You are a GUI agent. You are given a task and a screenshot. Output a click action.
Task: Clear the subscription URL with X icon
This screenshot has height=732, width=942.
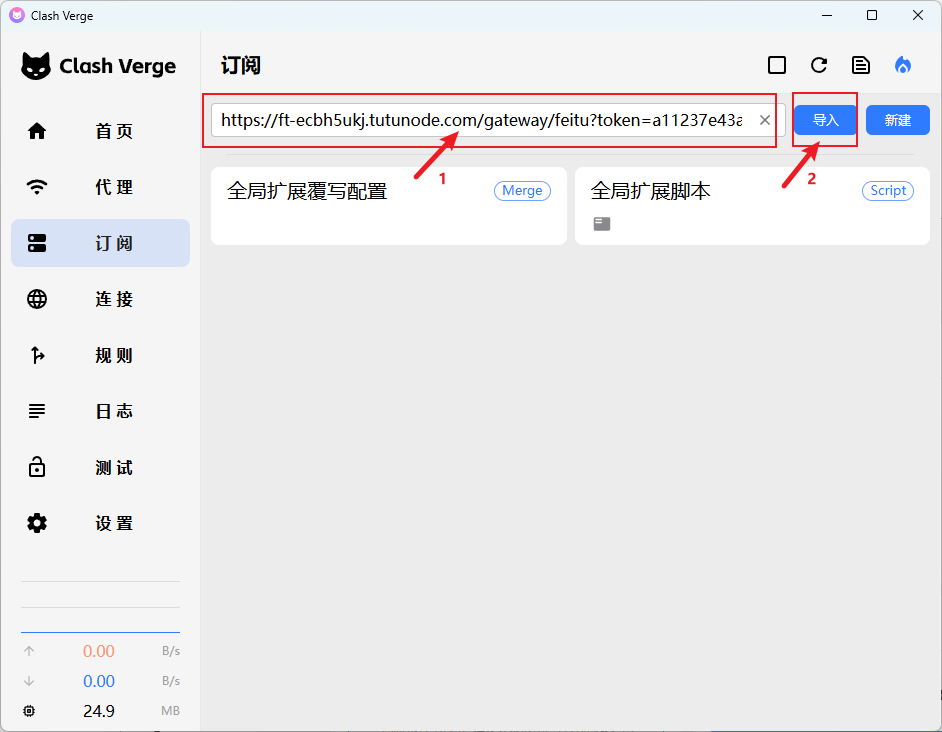(765, 120)
